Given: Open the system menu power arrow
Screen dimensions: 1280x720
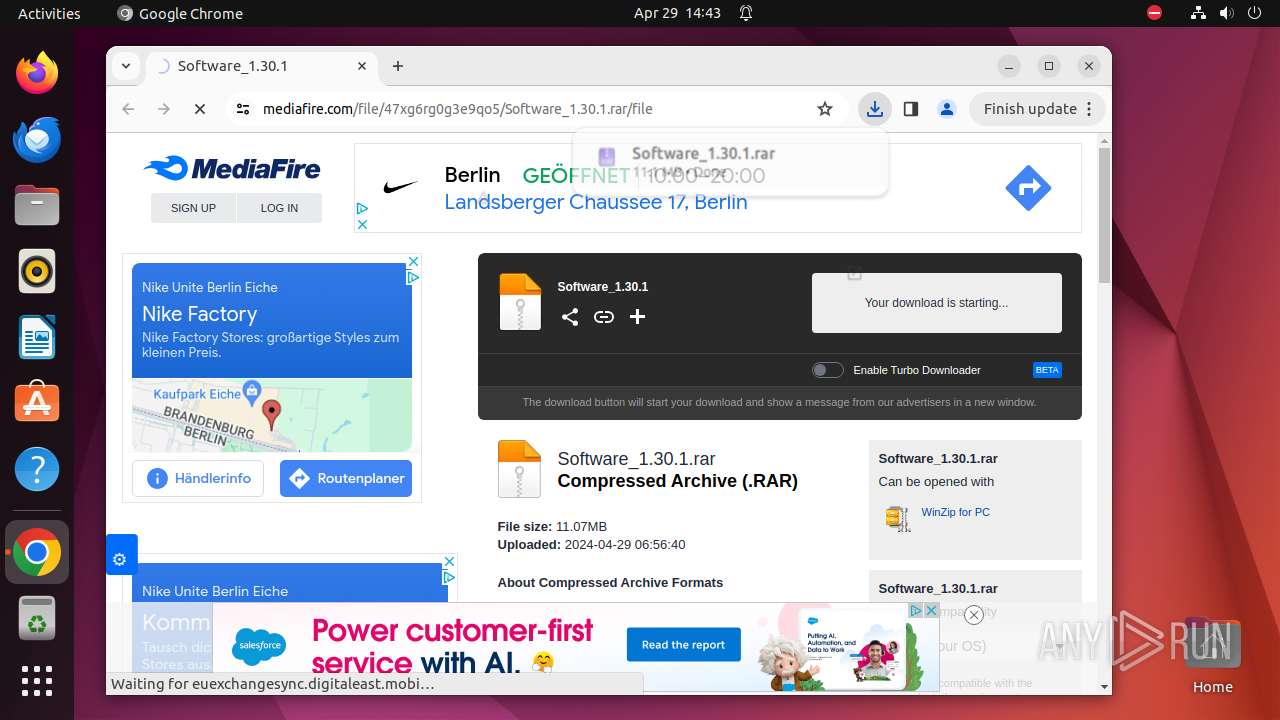Looking at the screenshot, I should point(1254,13).
